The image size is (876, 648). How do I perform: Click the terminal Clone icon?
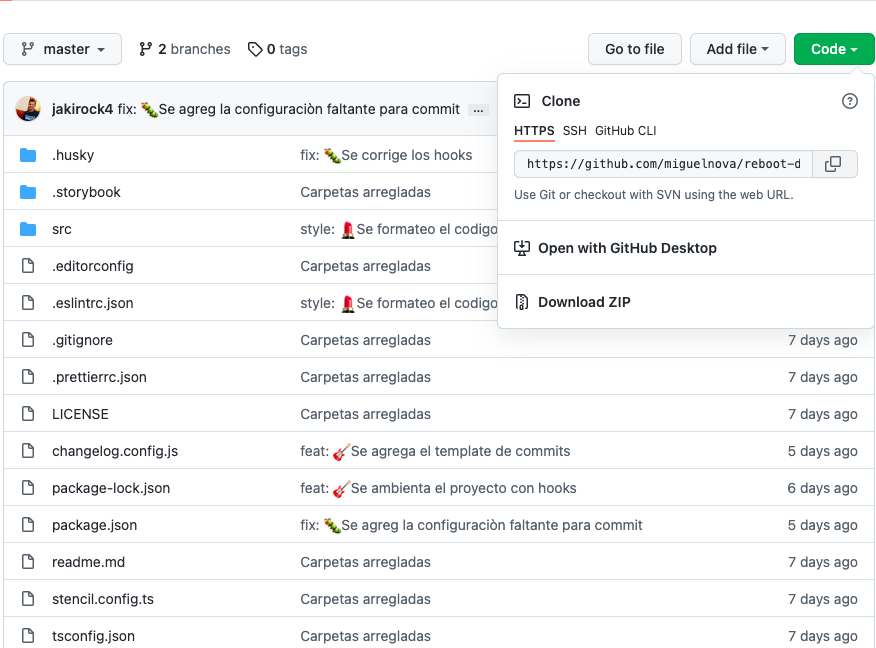(x=522, y=101)
